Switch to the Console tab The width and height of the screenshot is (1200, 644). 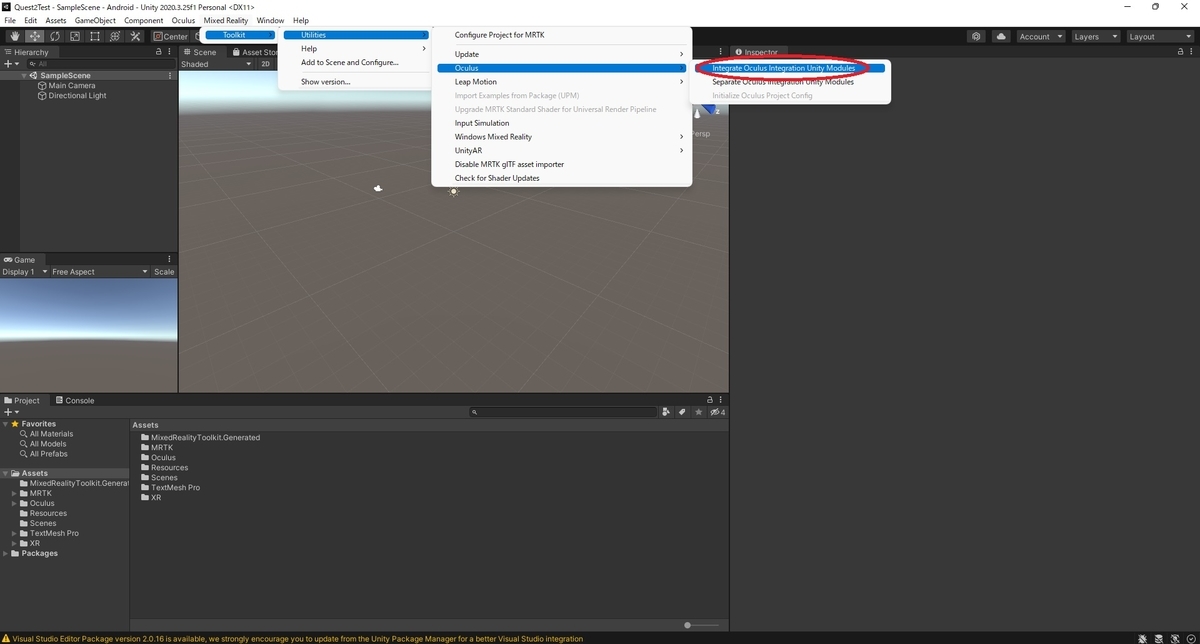point(75,400)
